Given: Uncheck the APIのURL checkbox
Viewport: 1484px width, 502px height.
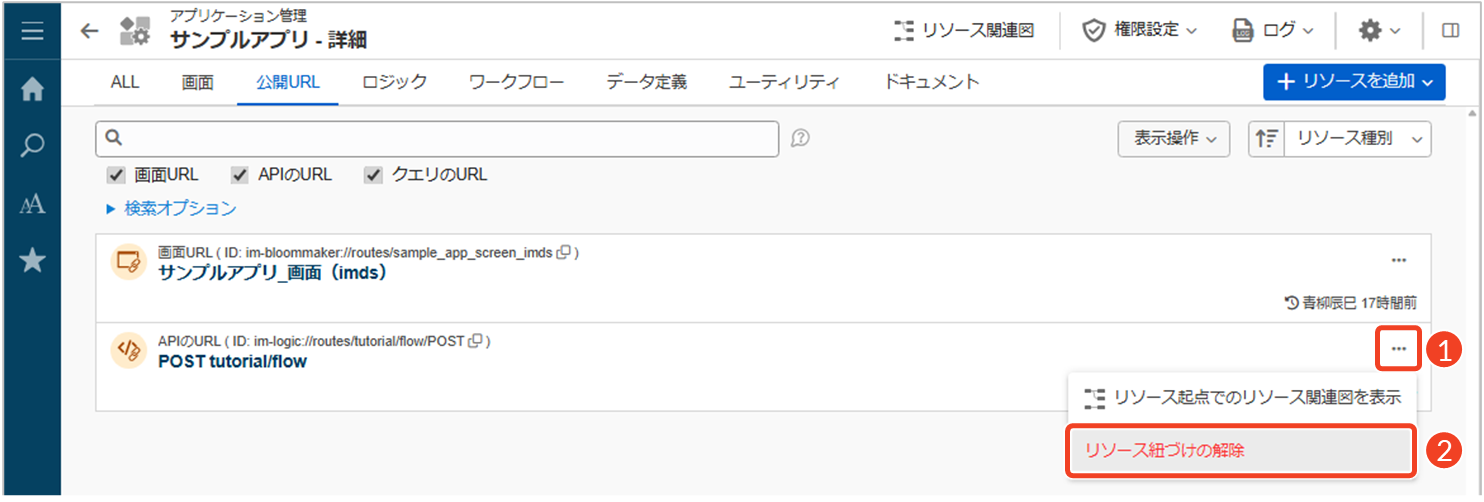Looking at the screenshot, I should [x=240, y=175].
